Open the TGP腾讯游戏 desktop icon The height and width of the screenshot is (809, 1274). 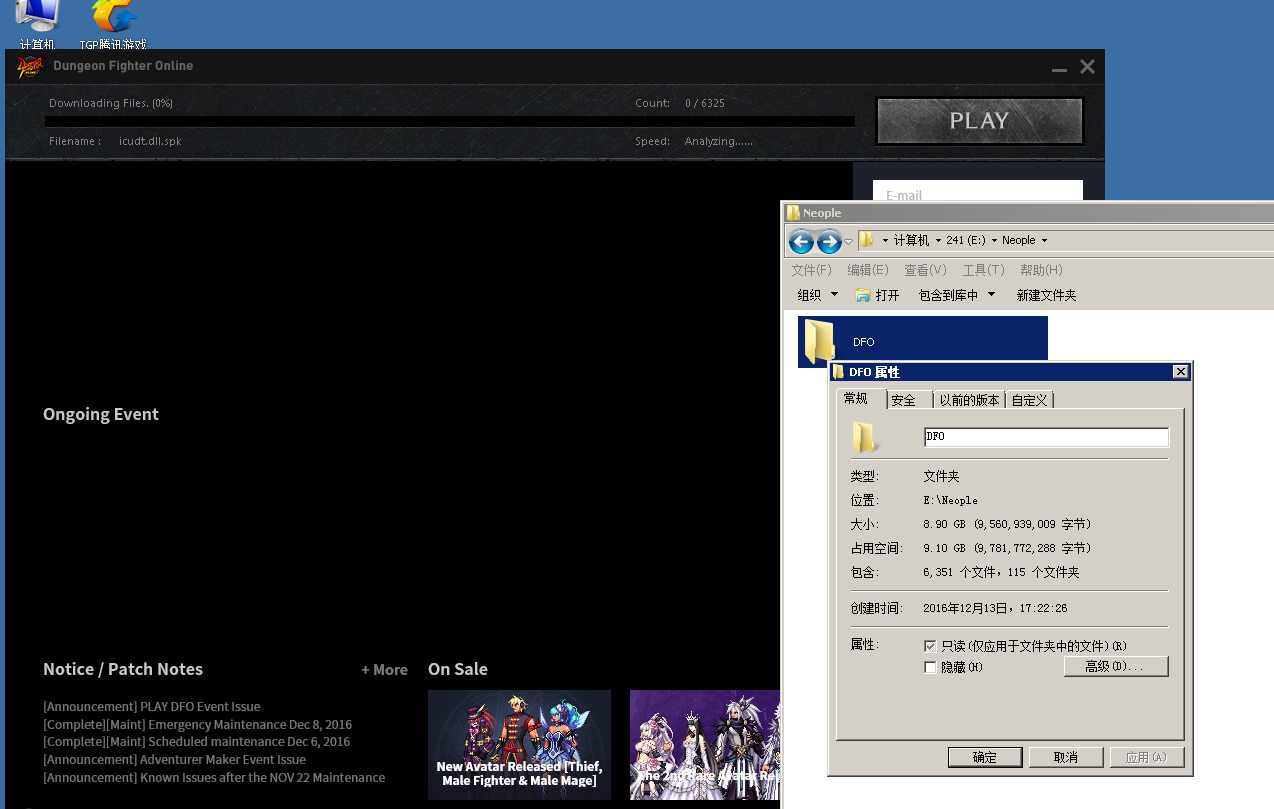113,24
